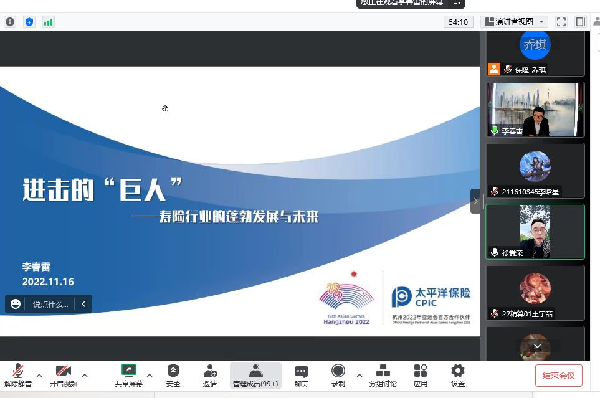Open the Invite (邀请) icon
Viewport: 600px width, 398px height.
[x=210, y=375]
